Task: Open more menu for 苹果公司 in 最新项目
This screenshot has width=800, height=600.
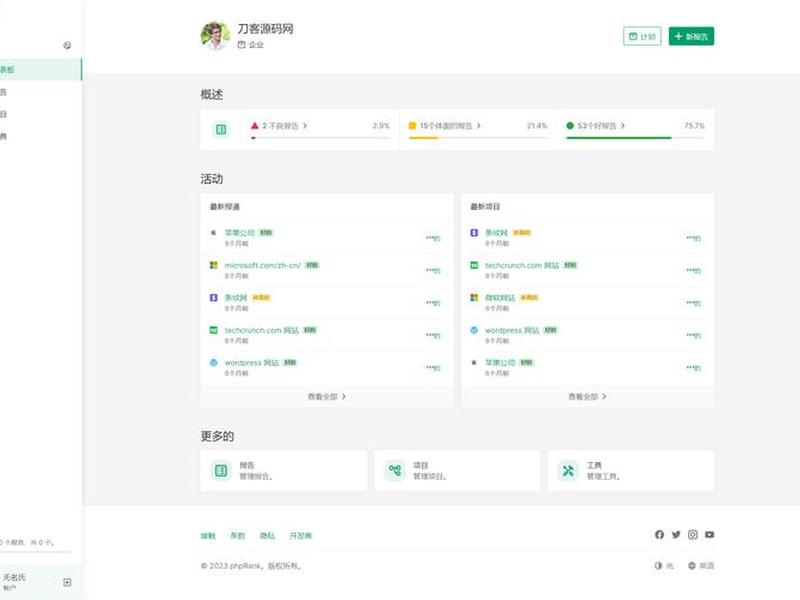Action: point(693,368)
